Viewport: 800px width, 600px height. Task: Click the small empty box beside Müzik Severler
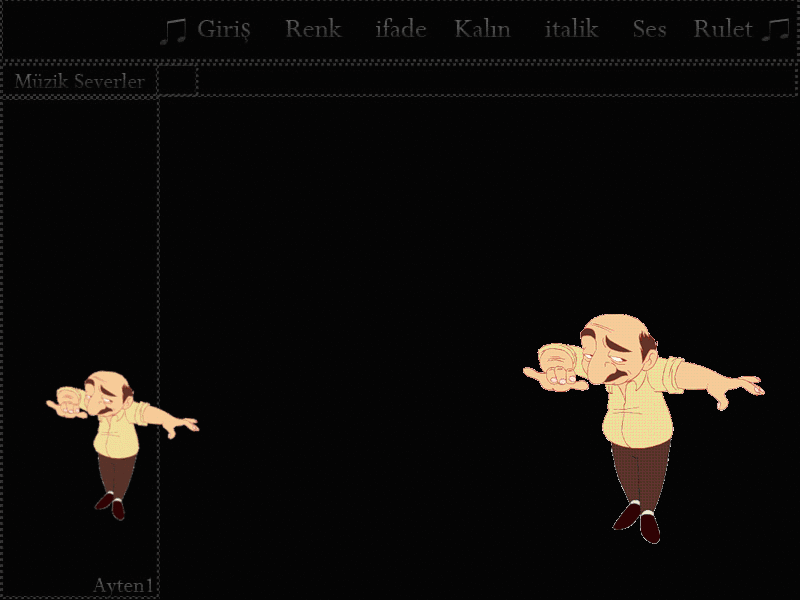[177, 81]
